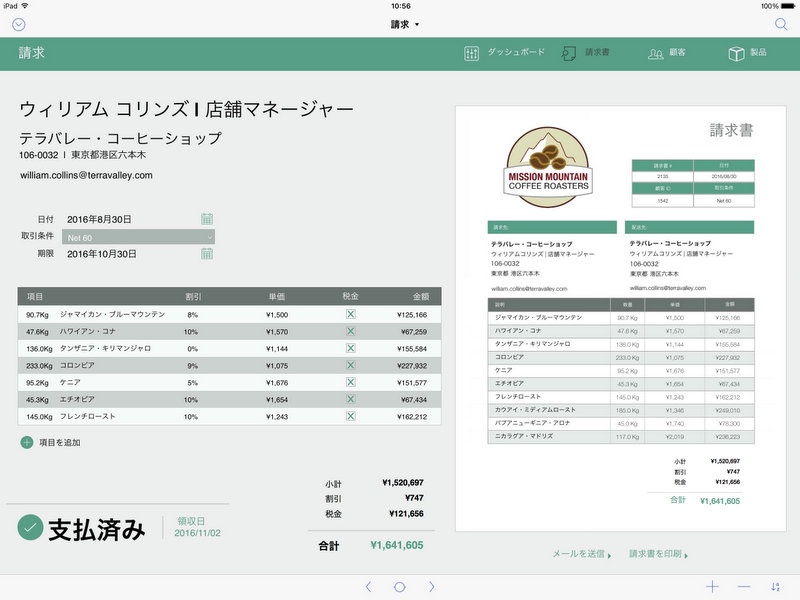
Task: Click the plus icon beside 項目を追加
Action: click(x=26, y=442)
